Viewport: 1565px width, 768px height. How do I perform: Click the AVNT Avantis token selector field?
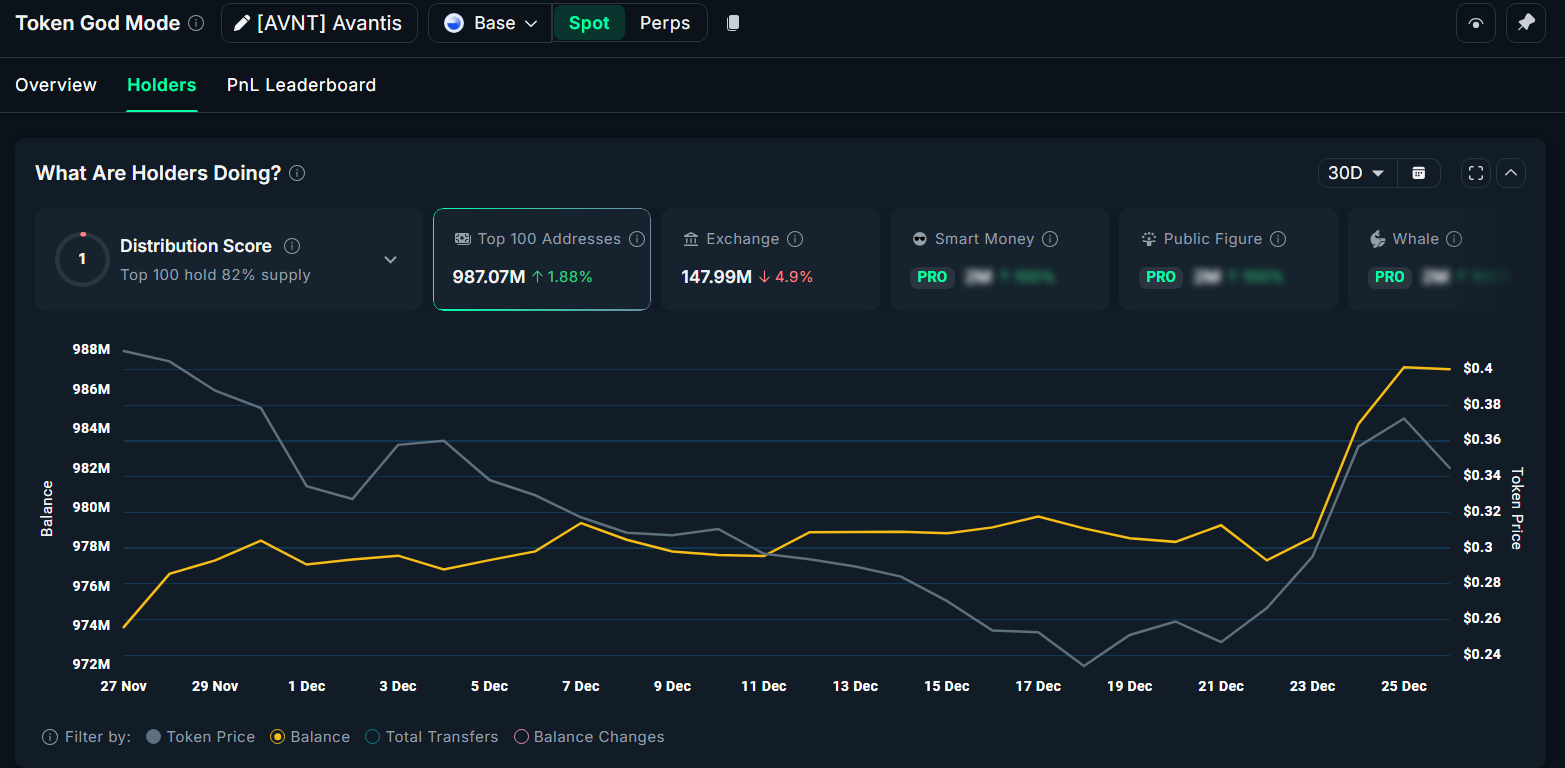pos(319,22)
